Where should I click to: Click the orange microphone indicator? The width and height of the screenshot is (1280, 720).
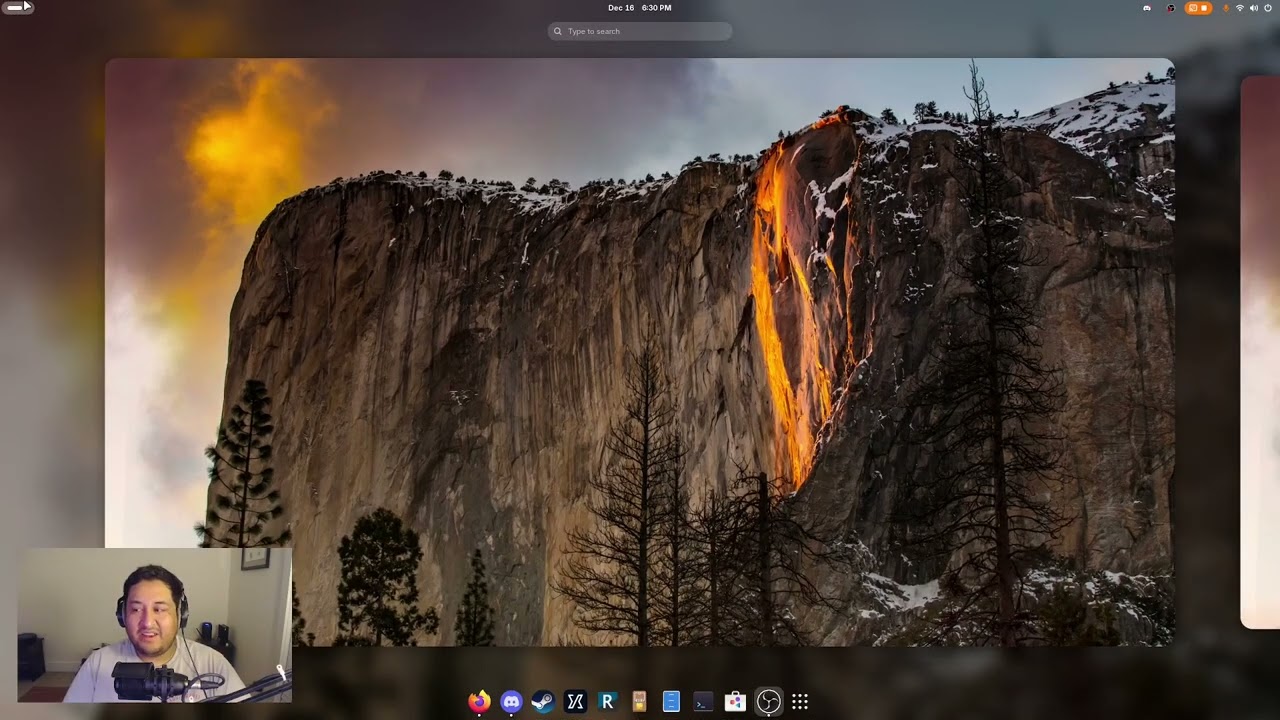coord(1226,8)
